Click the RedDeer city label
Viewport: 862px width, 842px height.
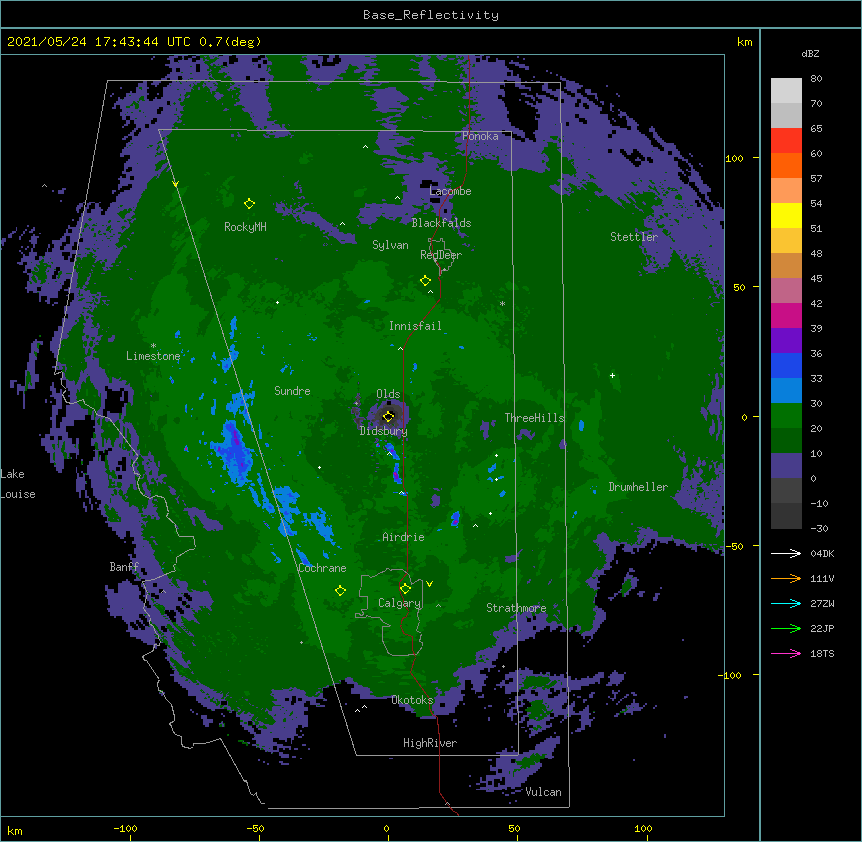[441, 255]
